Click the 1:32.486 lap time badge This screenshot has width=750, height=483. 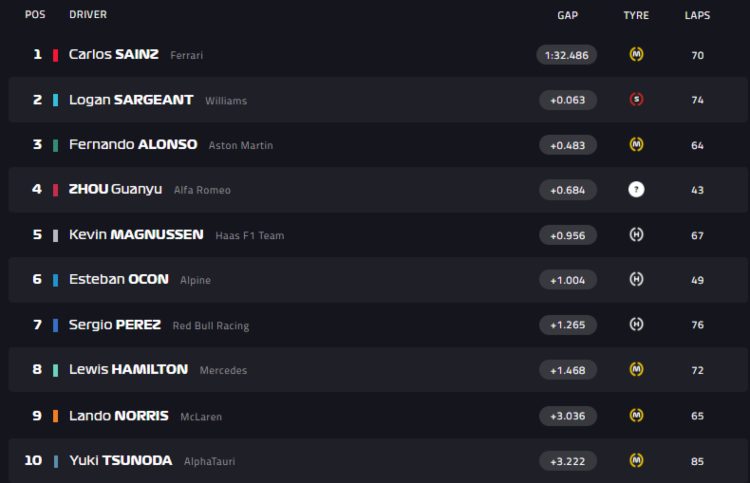(x=567, y=55)
